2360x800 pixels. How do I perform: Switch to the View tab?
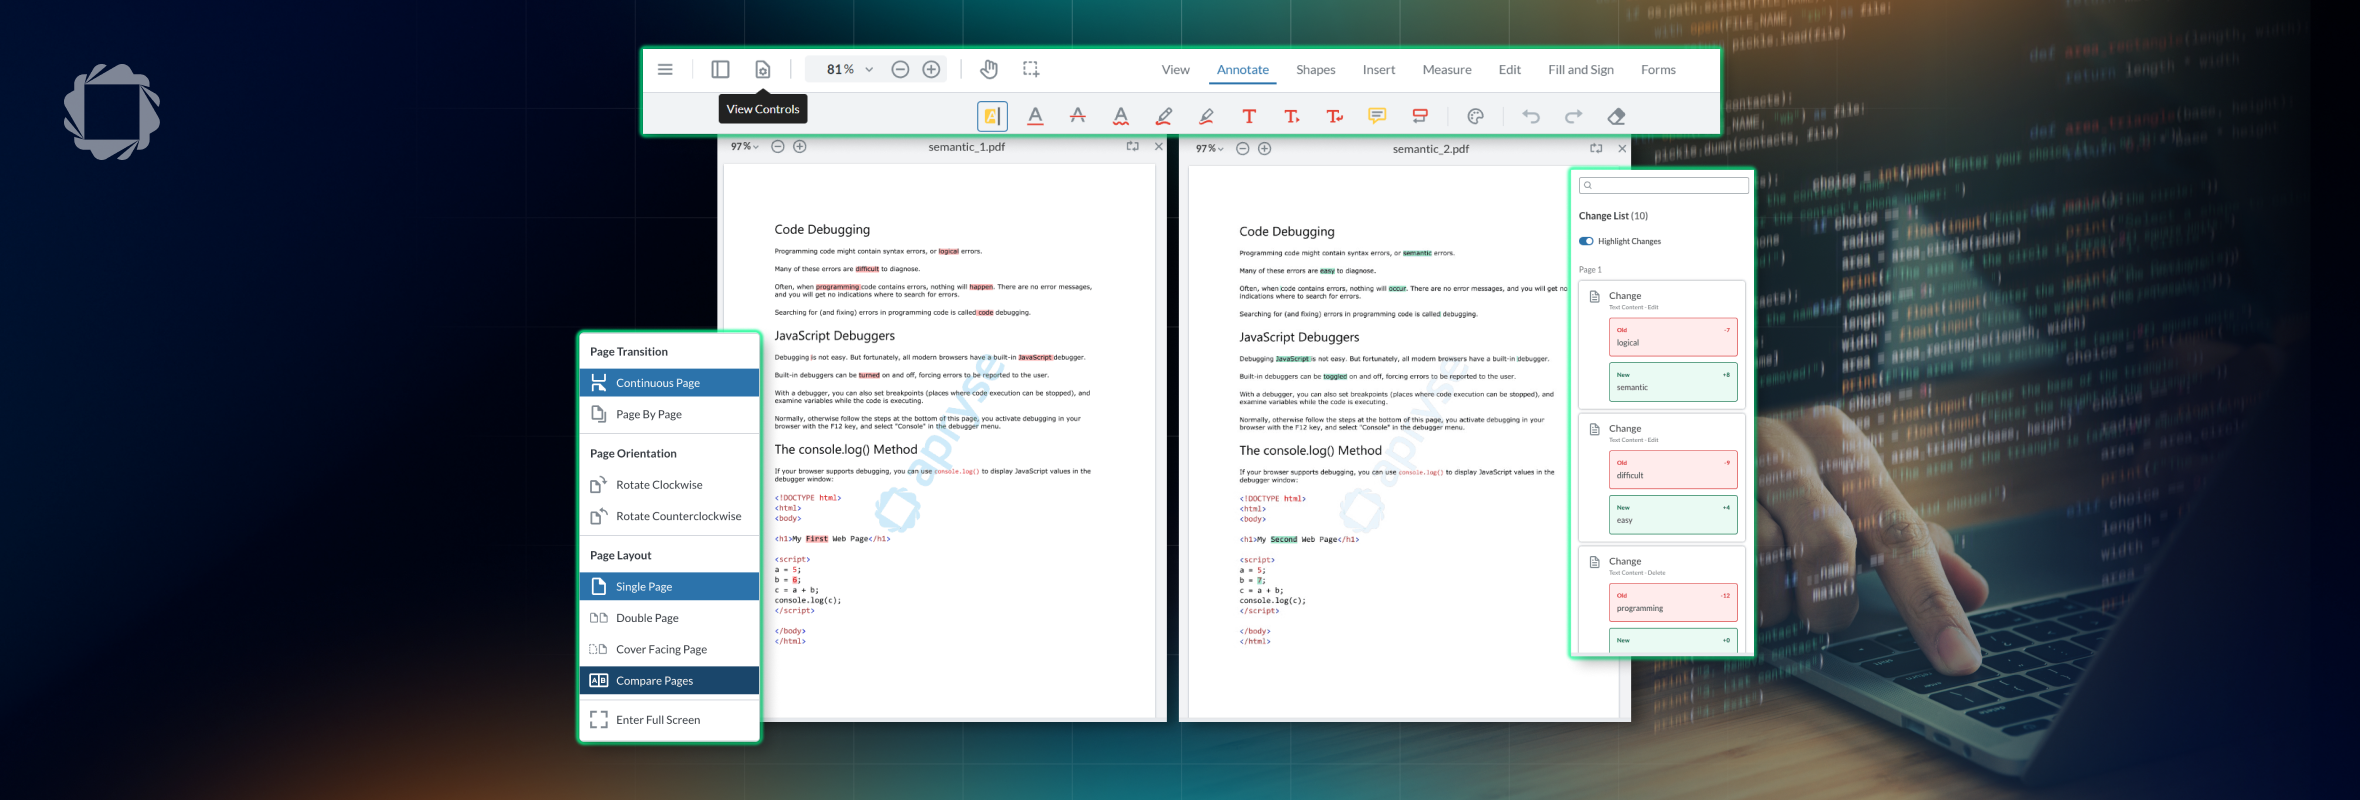tap(1176, 69)
